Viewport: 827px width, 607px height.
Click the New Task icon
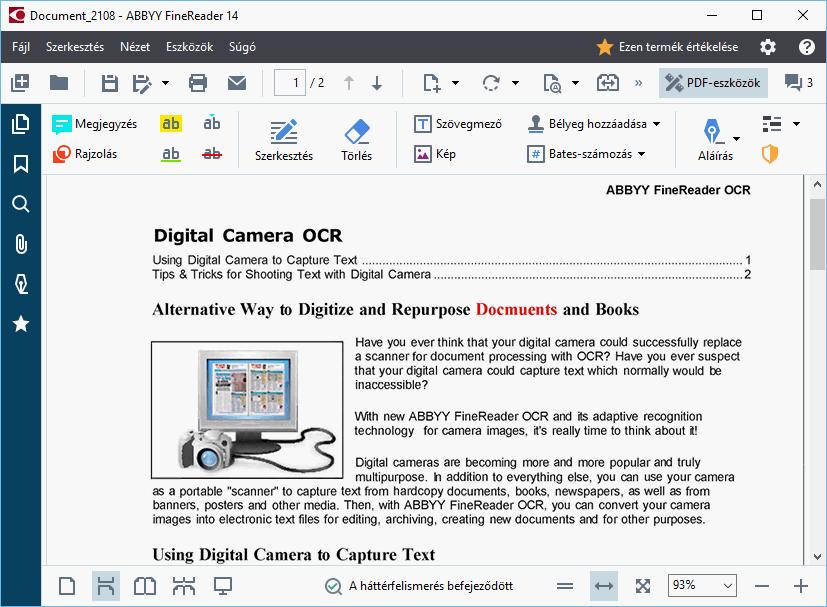click(20, 83)
